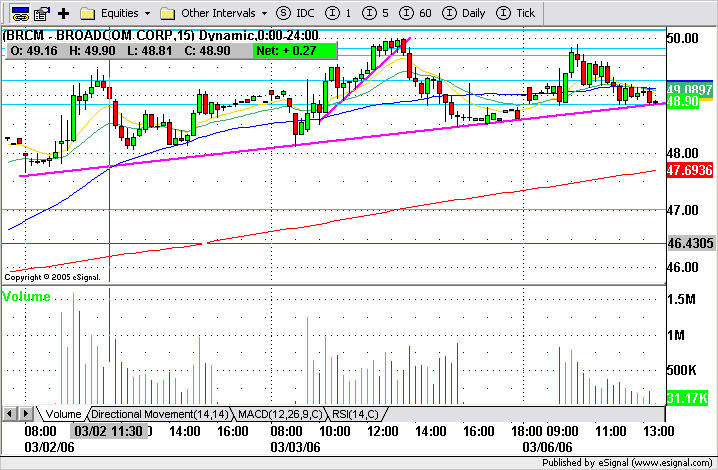Click the 03/03/06 date label
This screenshot has height=470, width=718.
[x=295, y=447]
